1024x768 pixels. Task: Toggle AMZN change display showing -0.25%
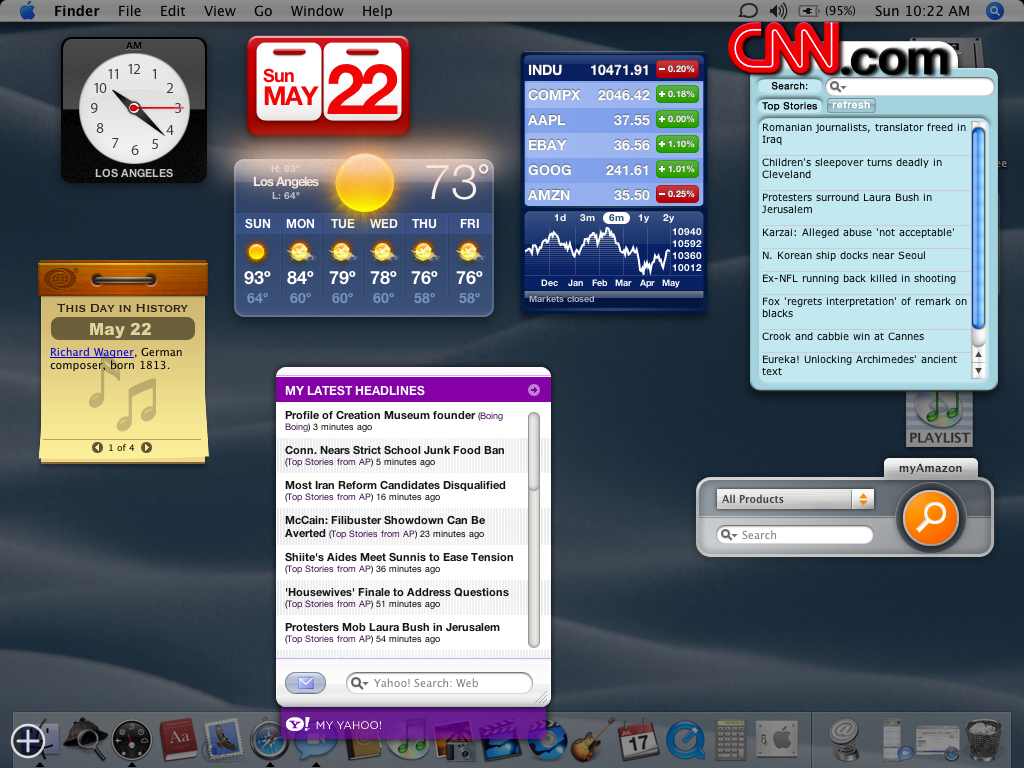[677, 194]
